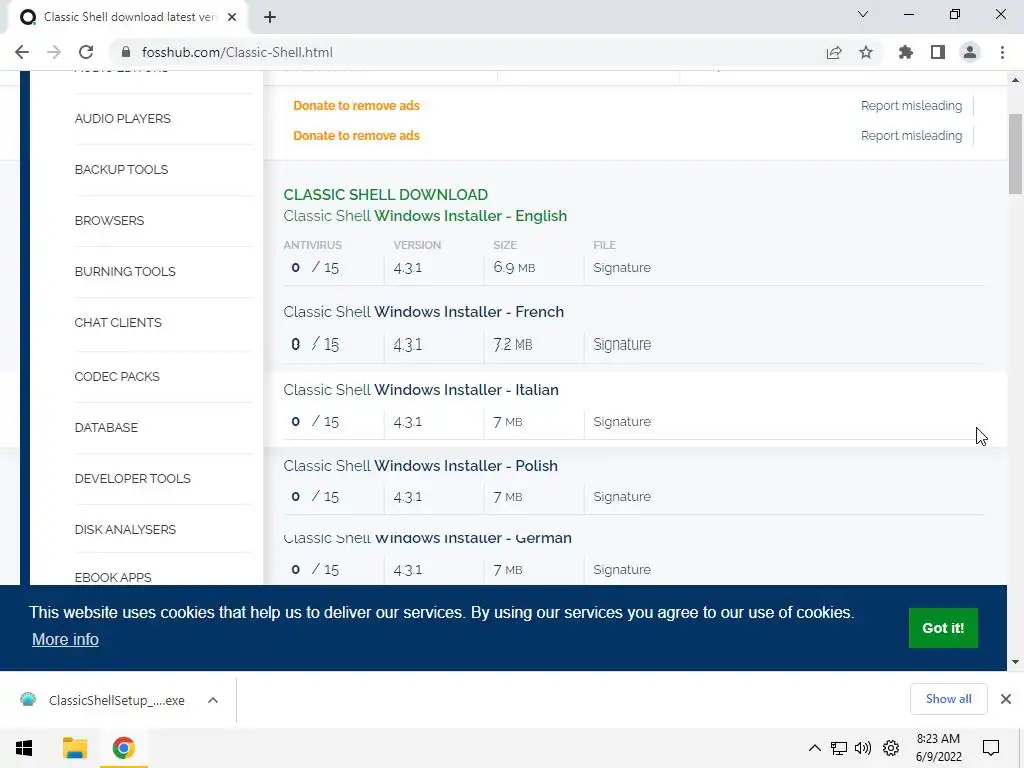The height and width of the screenshot is (768, 1024).
Task: Open the Chrome three-dot menu
Action: coord(1002,52)
